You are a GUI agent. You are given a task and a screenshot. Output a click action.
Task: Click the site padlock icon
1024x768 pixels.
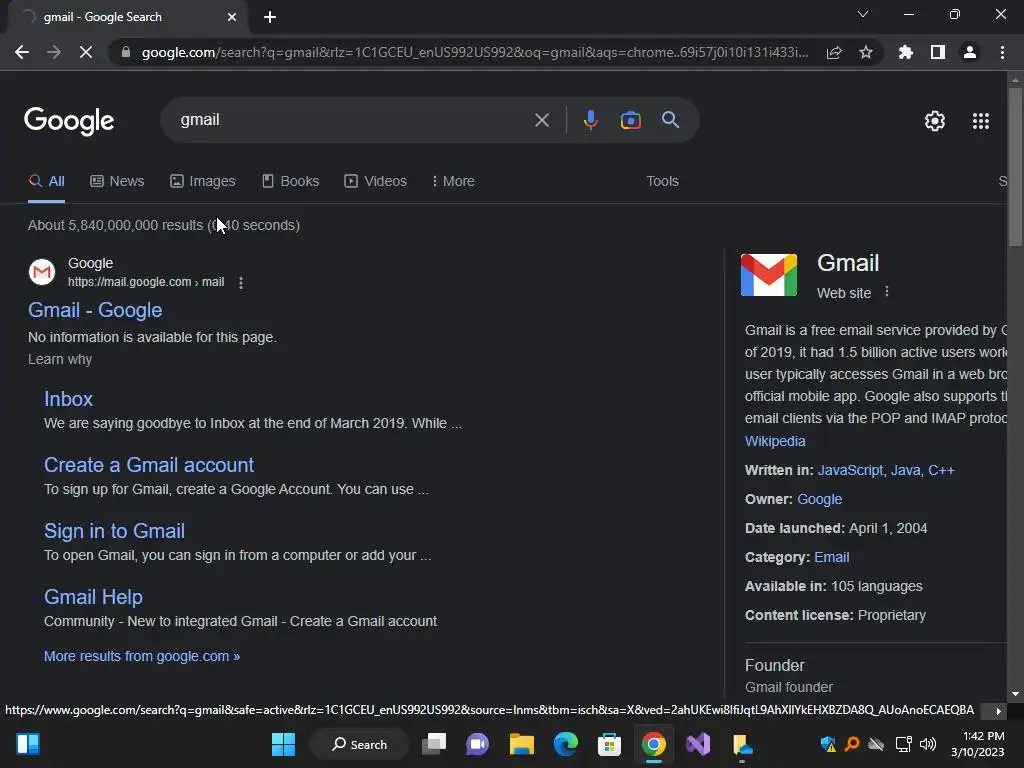[x=125, y=52]
